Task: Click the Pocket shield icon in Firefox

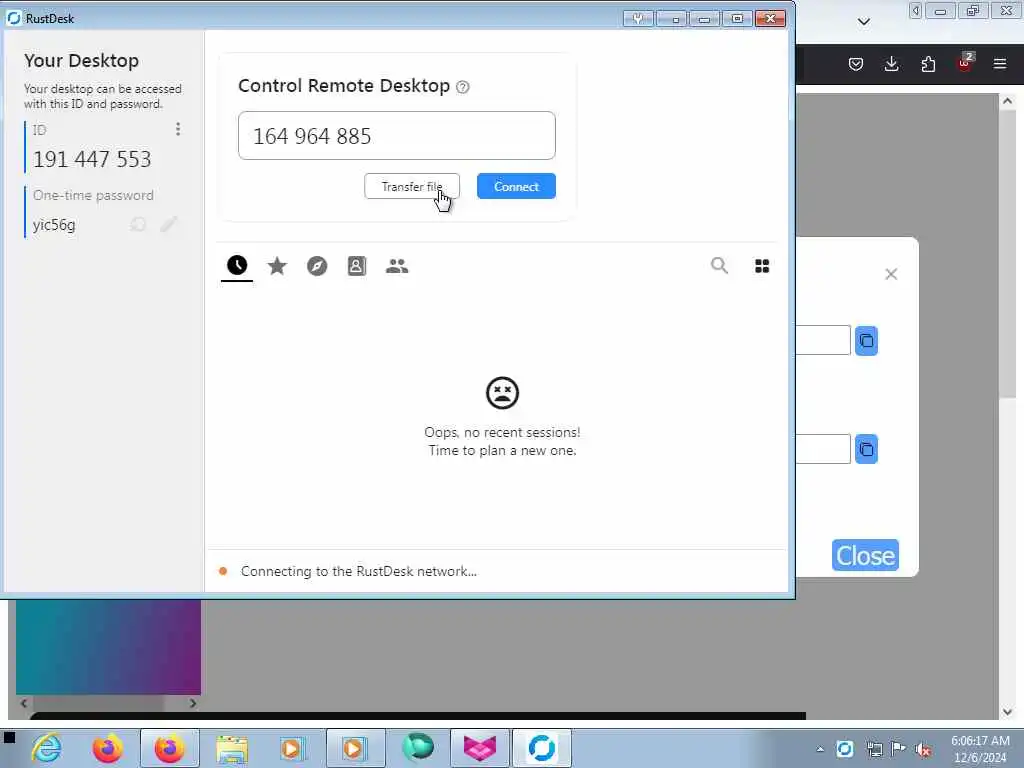Action: [856, 64]
